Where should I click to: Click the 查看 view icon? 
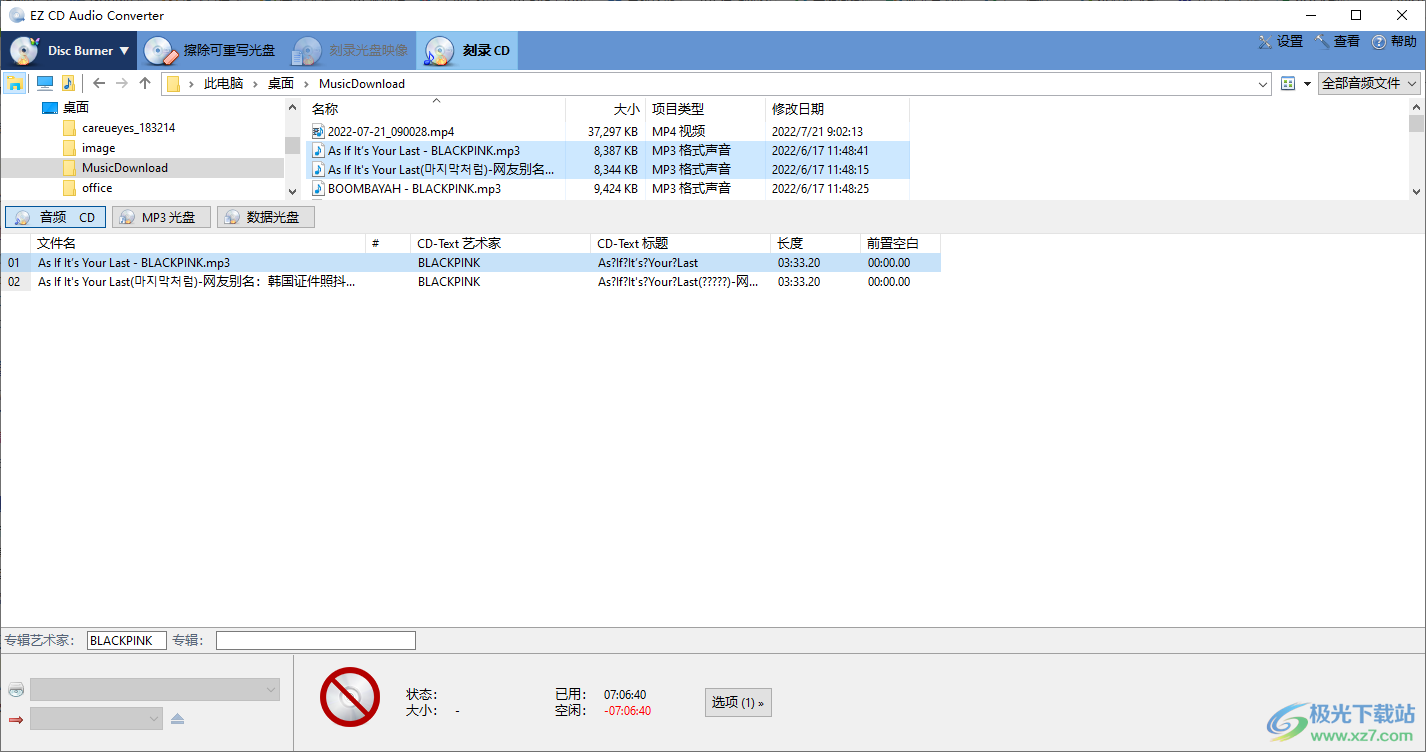(x=1338, y=41)
